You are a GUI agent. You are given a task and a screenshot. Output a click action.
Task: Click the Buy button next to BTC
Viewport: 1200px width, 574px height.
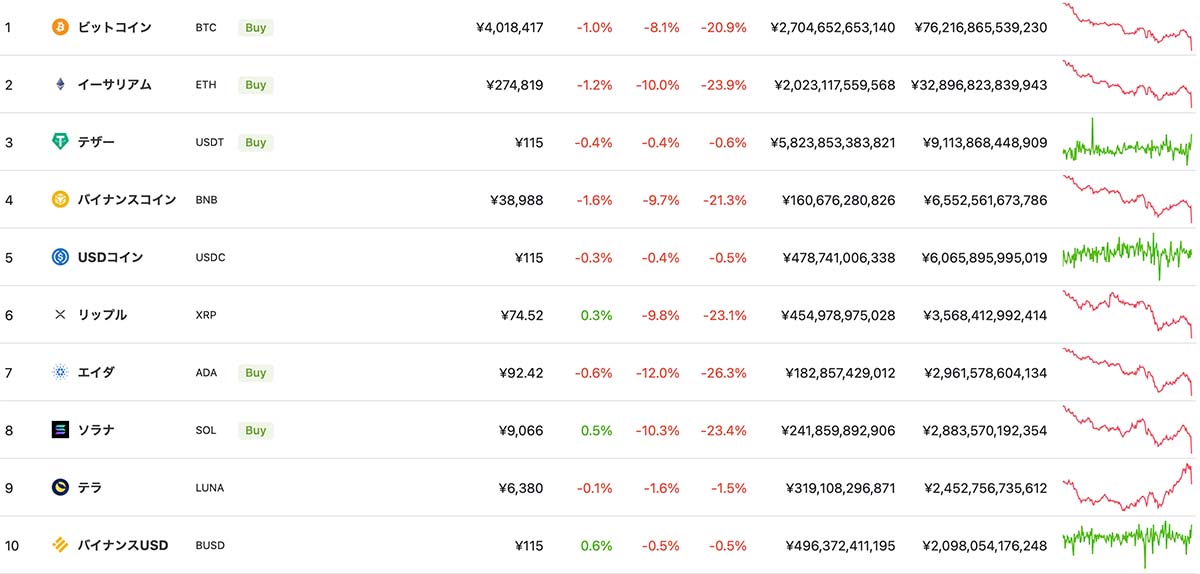point(256,28)
